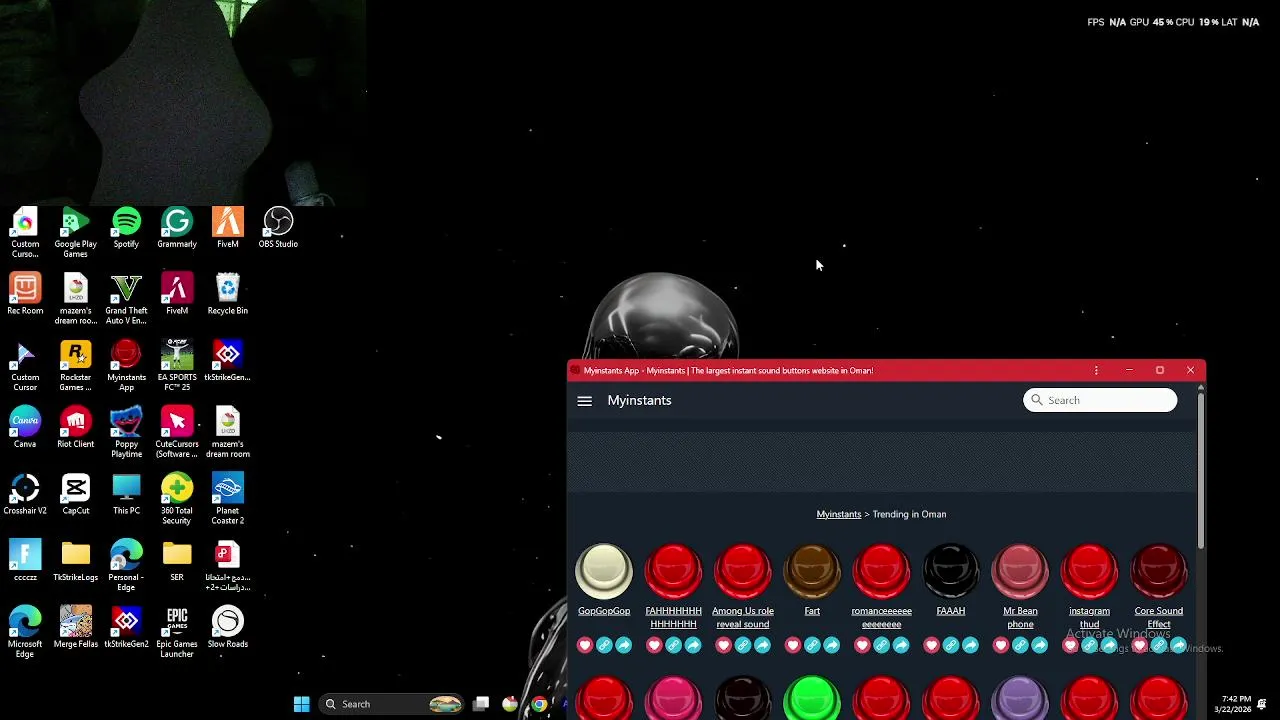Image resolution: width=1280 pixels, height=720 pixels.
Task: Copy link icon for Among Us role reveal
Action: pos(742,646)
